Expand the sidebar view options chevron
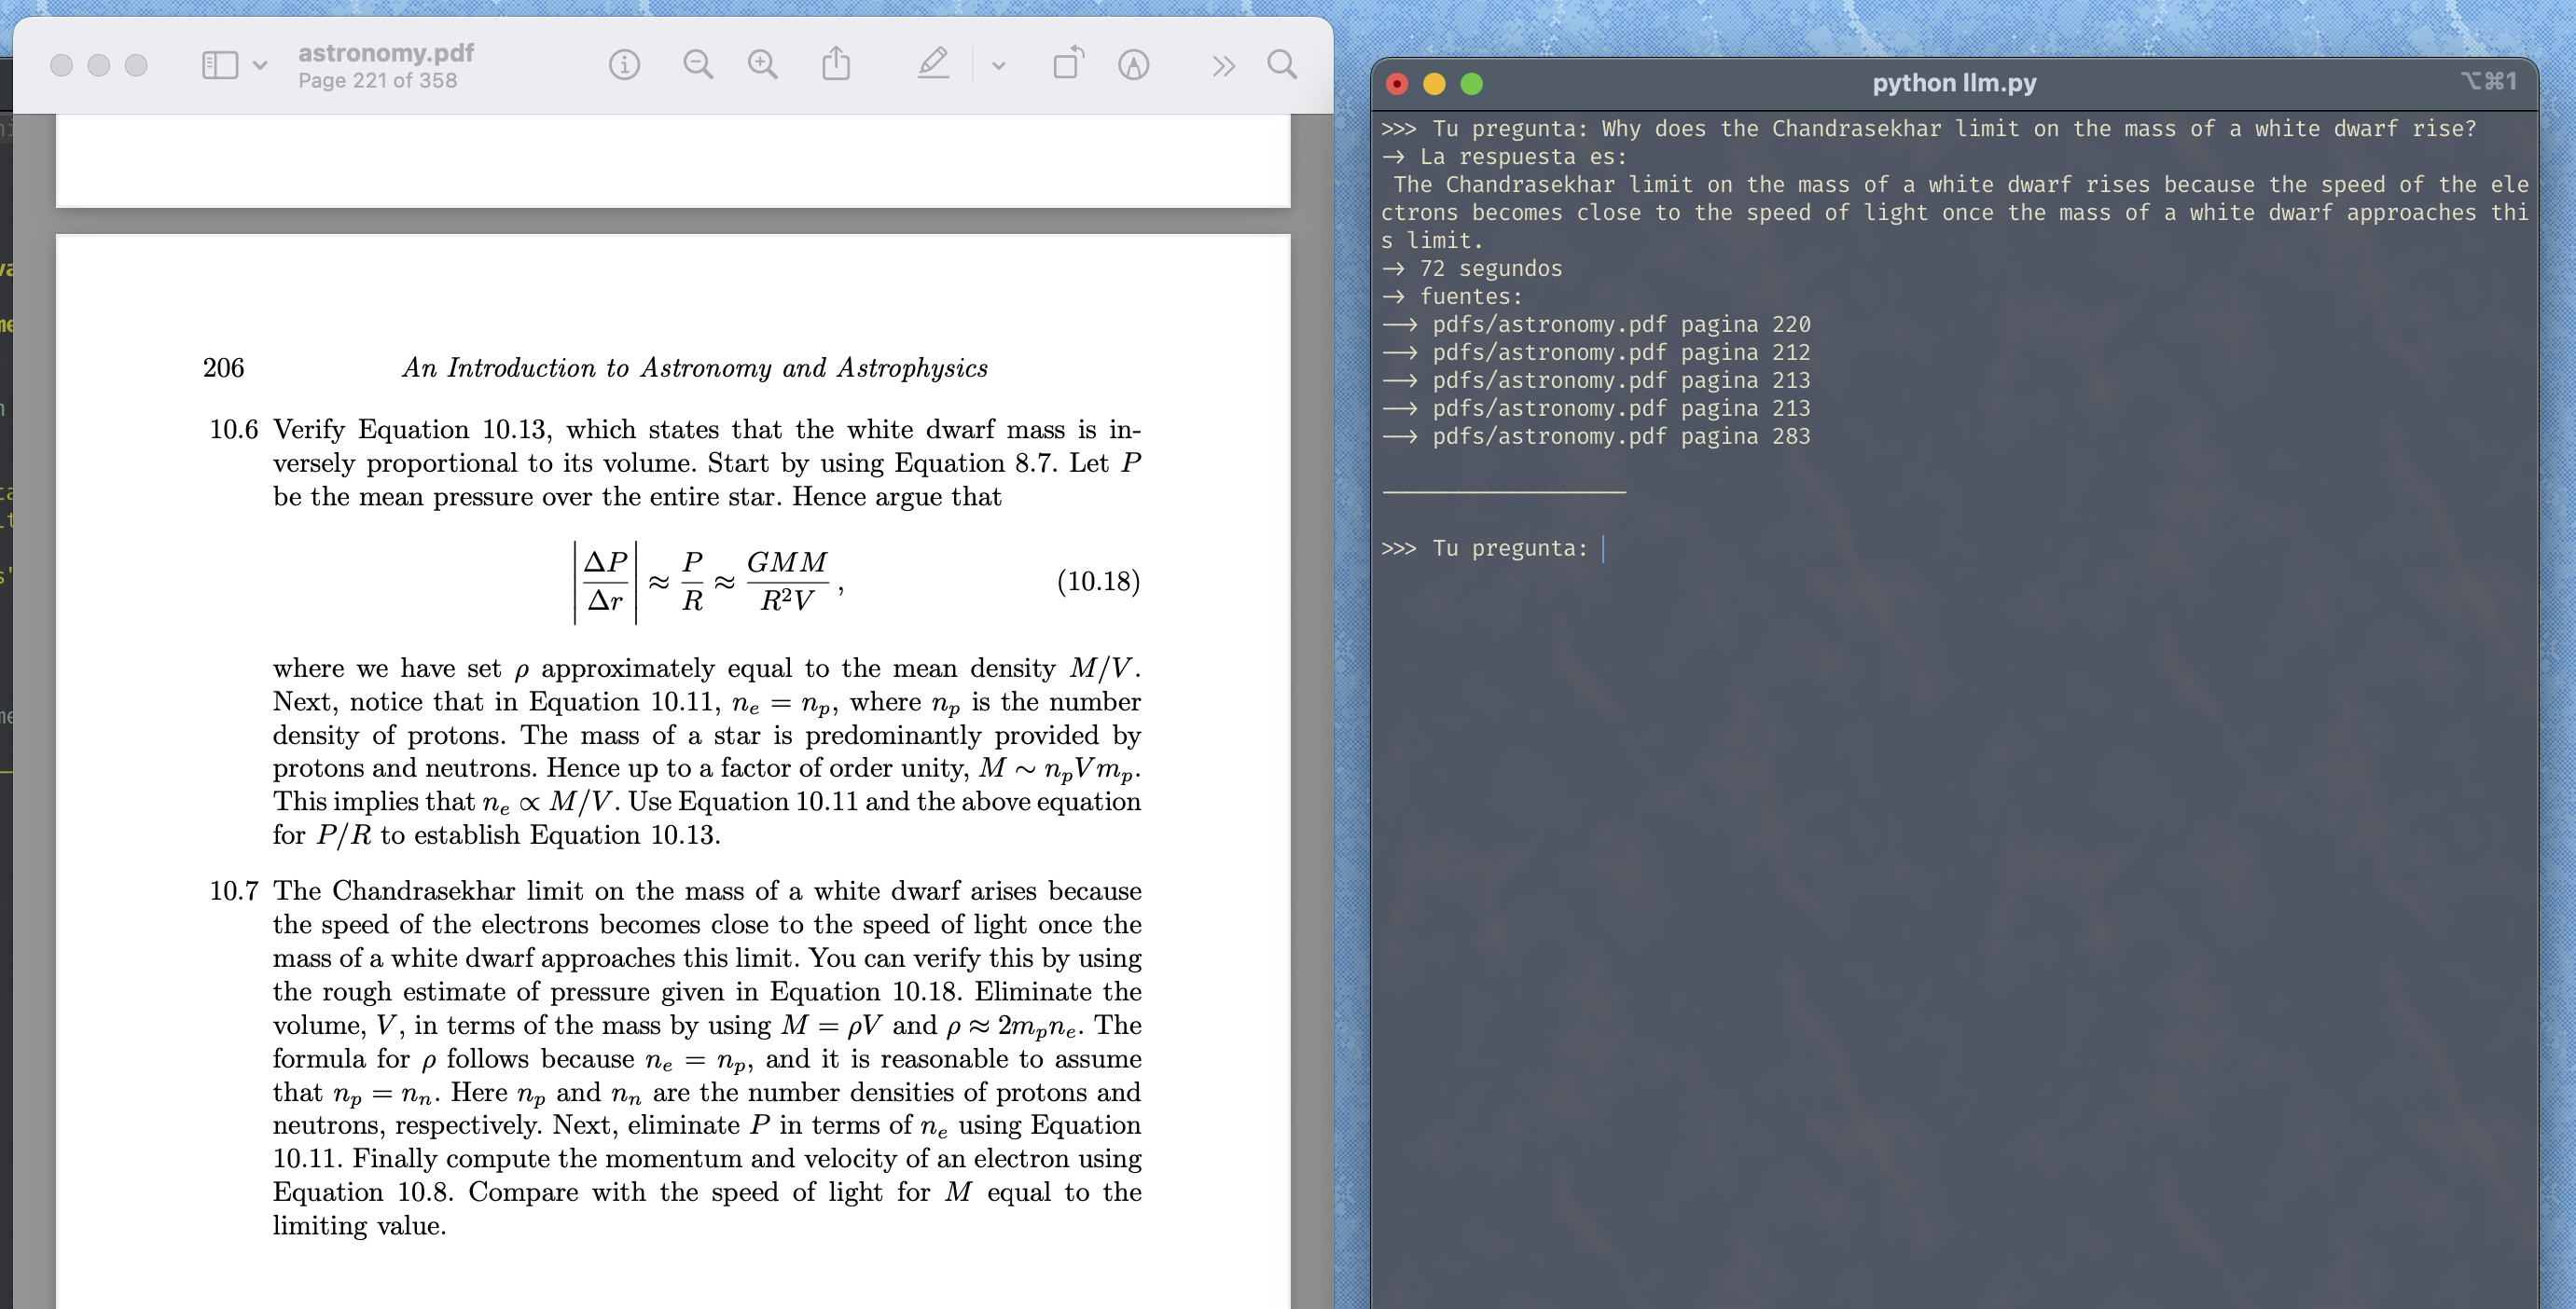Screen dimensions: 2576x1309 260,65
